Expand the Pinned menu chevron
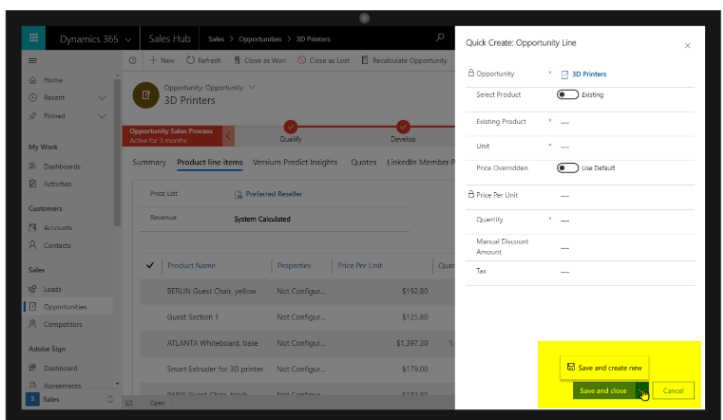This screenshot has height=420, width=723. coord(102,116)
